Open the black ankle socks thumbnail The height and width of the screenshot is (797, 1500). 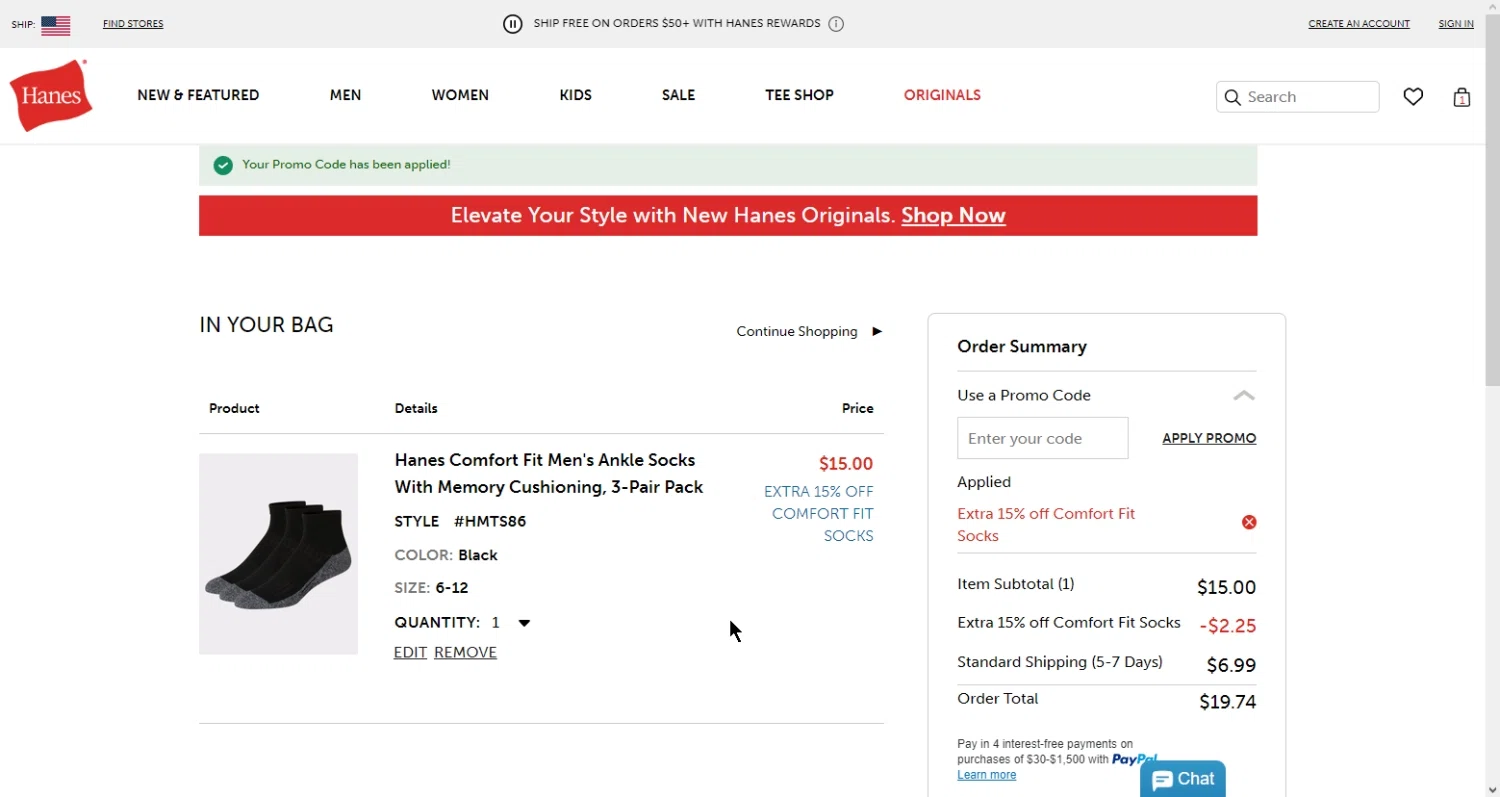click(278, 554)
